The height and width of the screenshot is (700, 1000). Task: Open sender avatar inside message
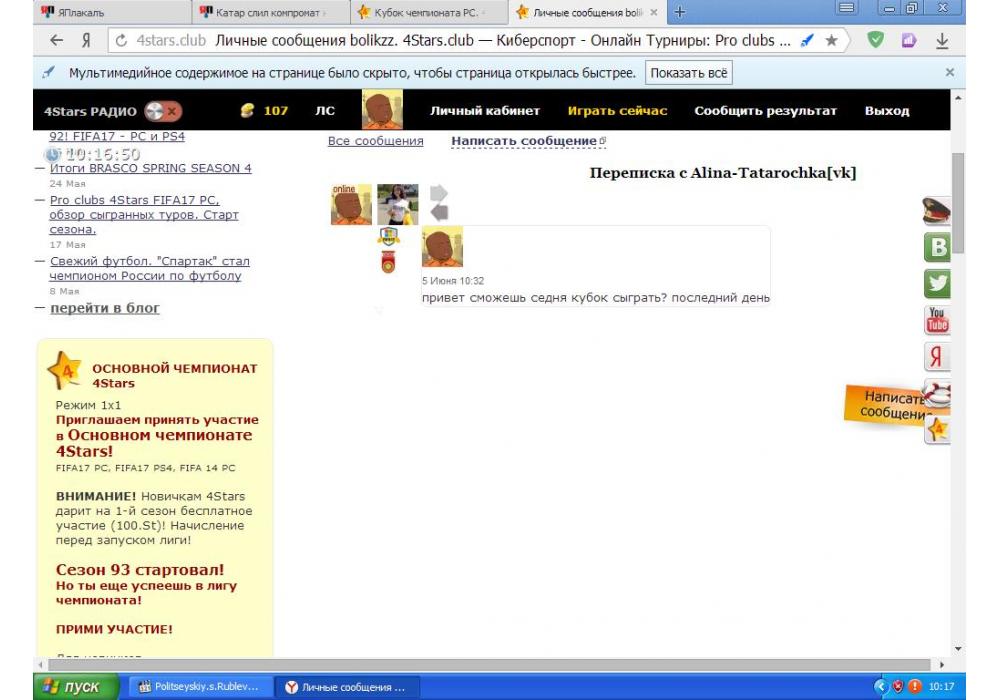coord(443,246)
